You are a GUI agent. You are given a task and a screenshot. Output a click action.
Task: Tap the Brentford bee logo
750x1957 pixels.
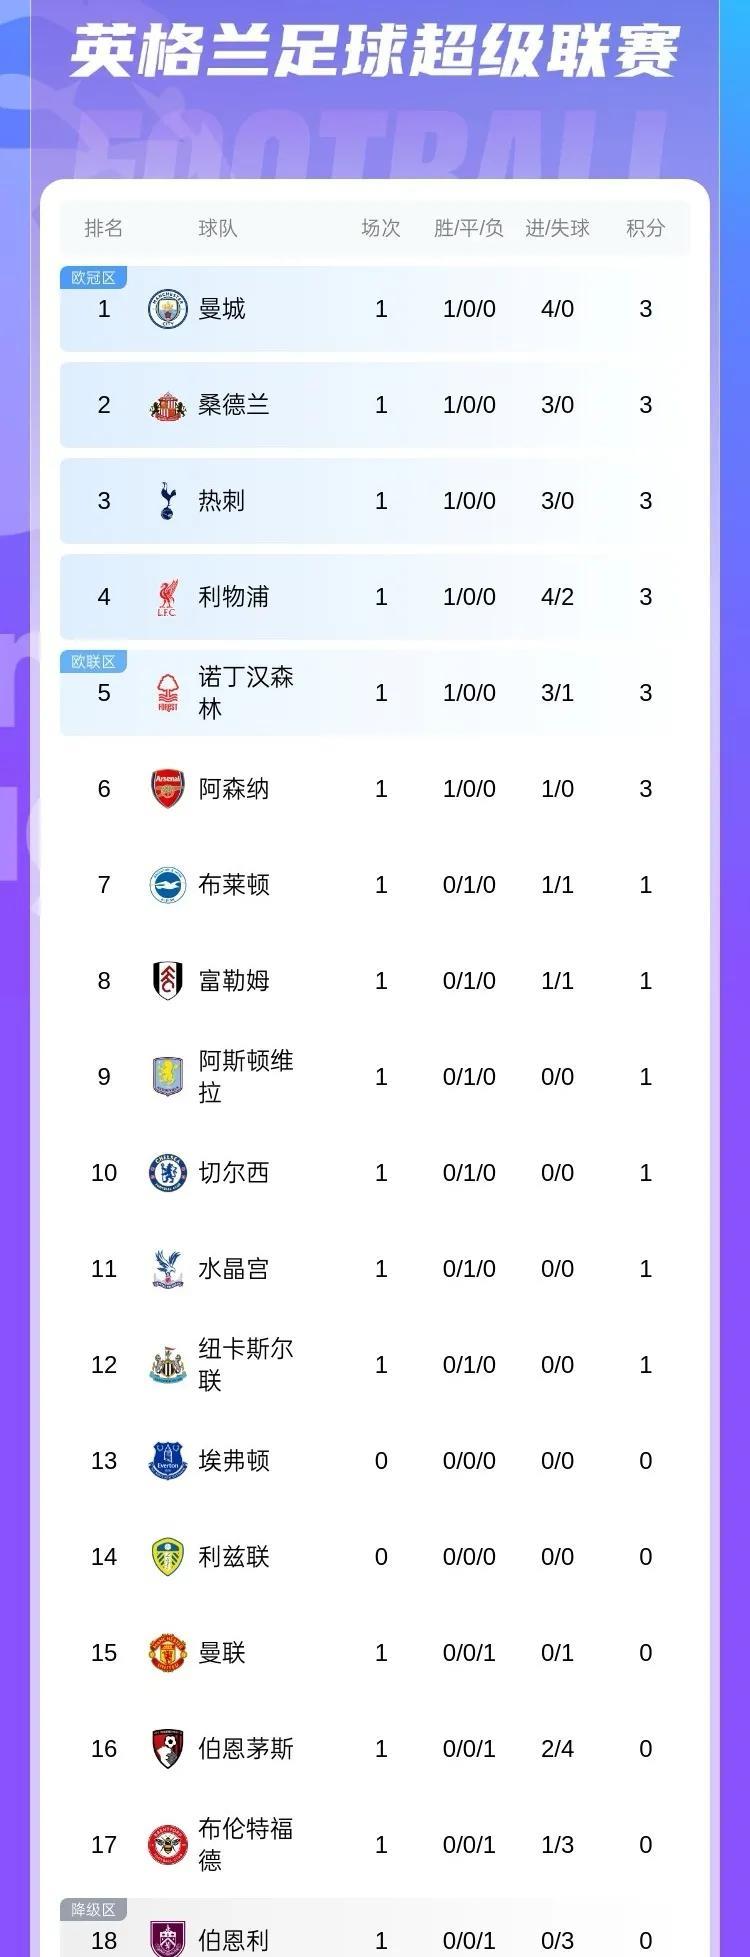pos(168,1845)
